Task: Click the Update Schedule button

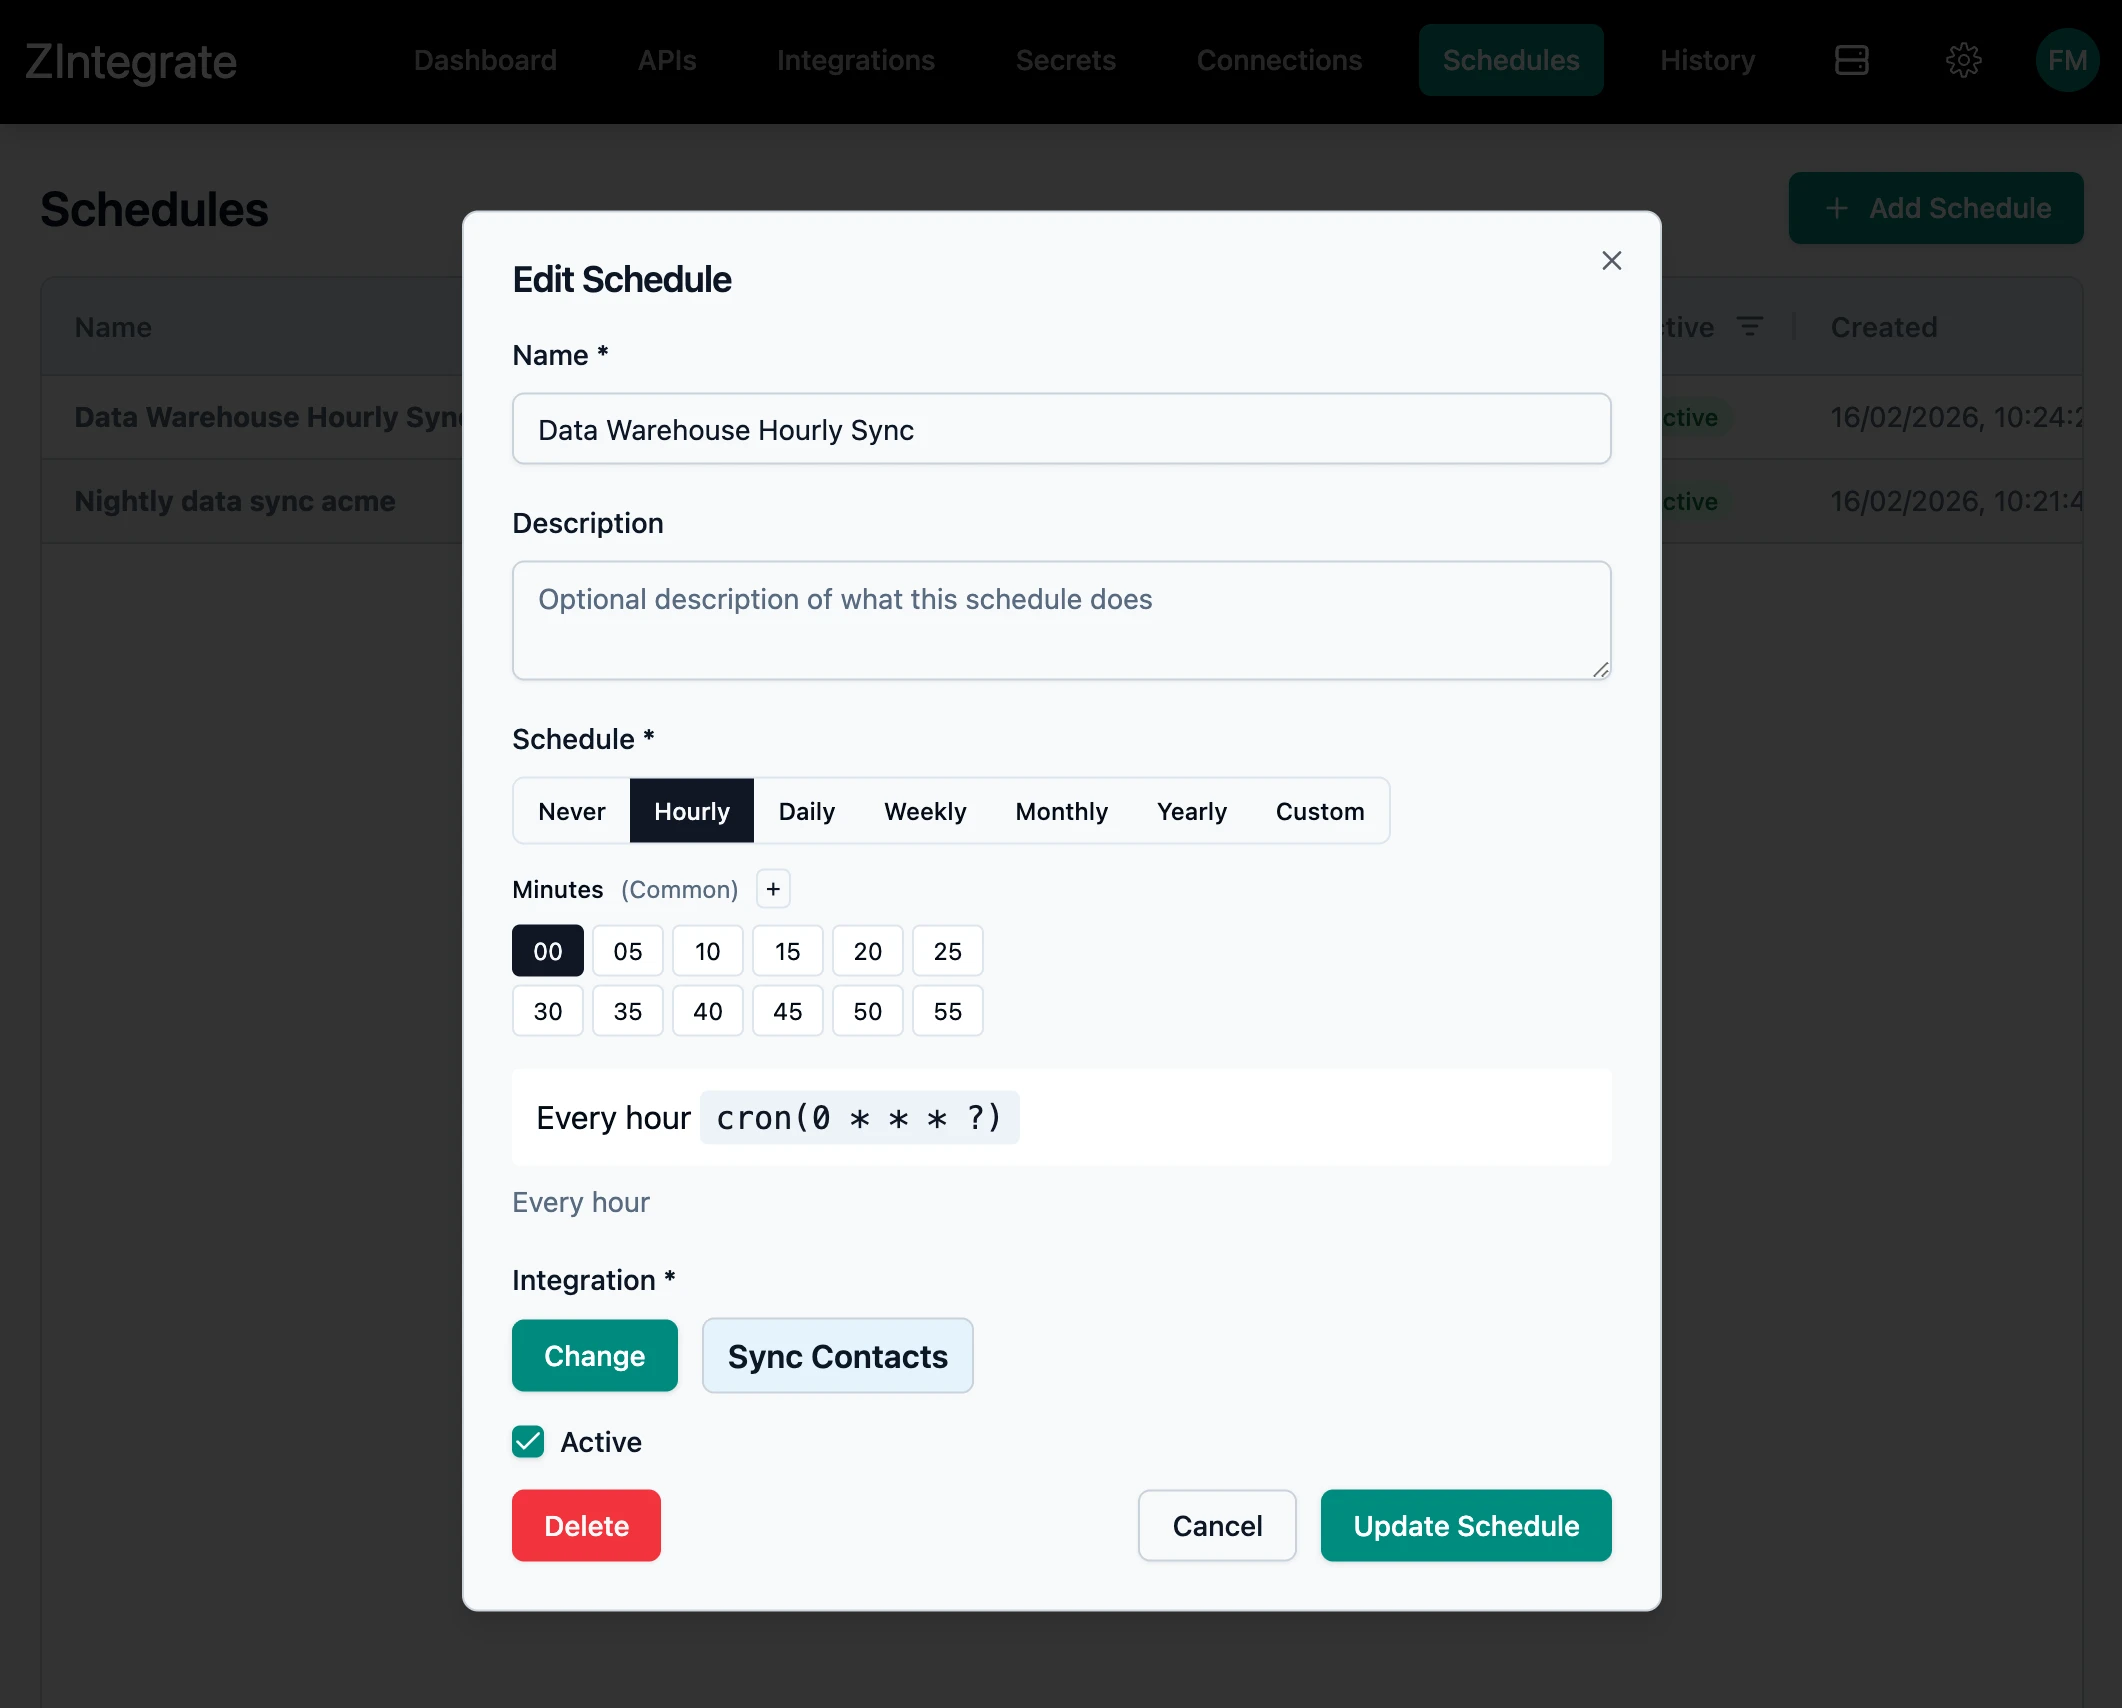Action: pos(1465,1525)
